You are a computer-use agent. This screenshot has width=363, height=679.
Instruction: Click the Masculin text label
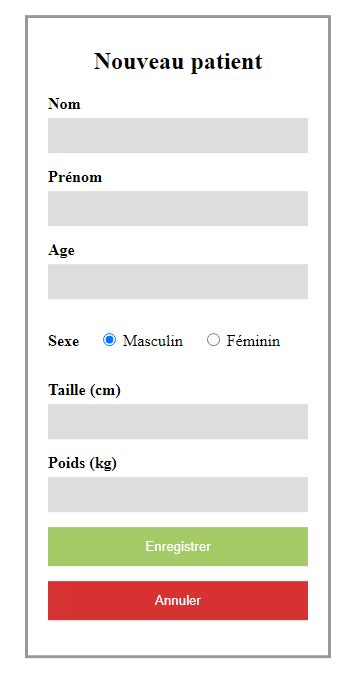point(152,341)
